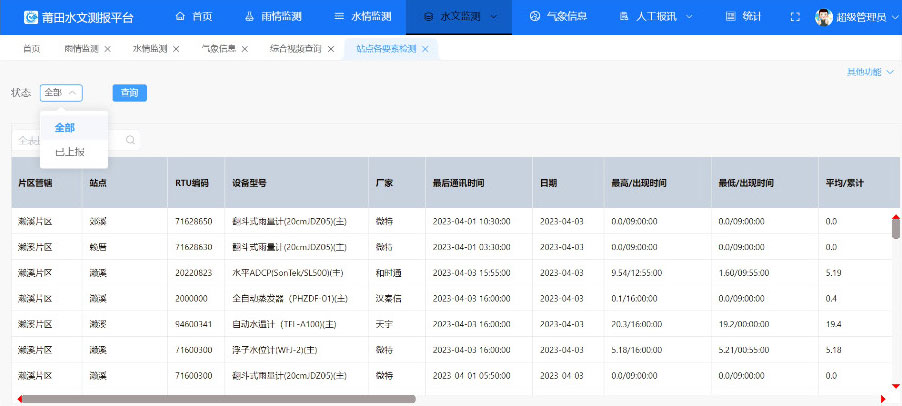Close the 气象信息 tab
The image size is (902, 406).
(244, 49)
